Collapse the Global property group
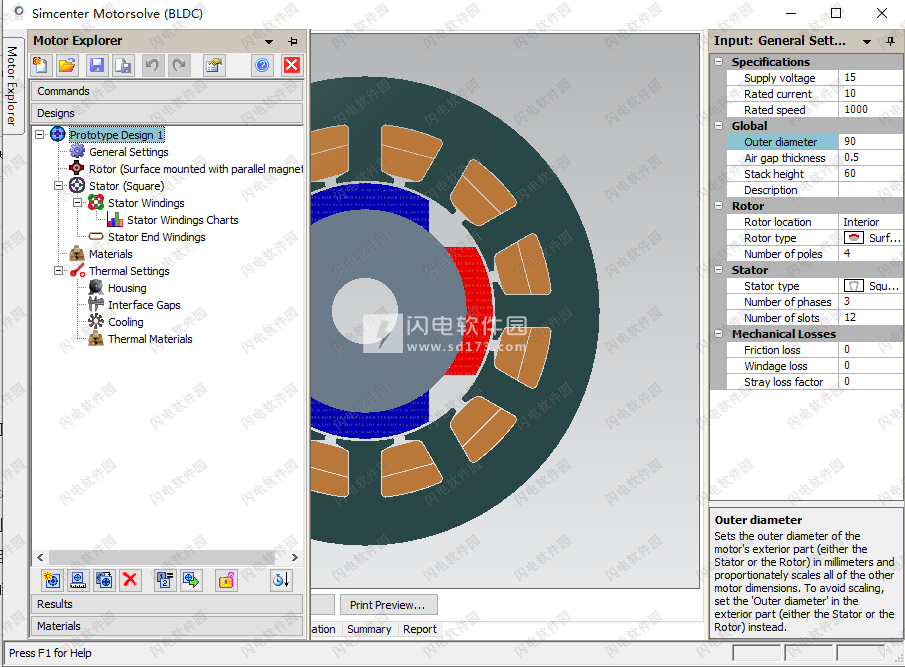This screenshot has width=905, height=667. pyautogui.click(x=719, y=125)
